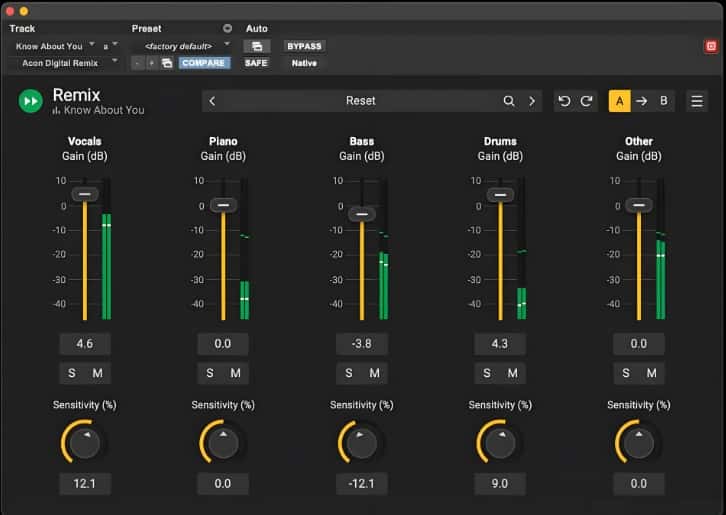
Task: Open the Reset preset name selector
Action: 361,101
